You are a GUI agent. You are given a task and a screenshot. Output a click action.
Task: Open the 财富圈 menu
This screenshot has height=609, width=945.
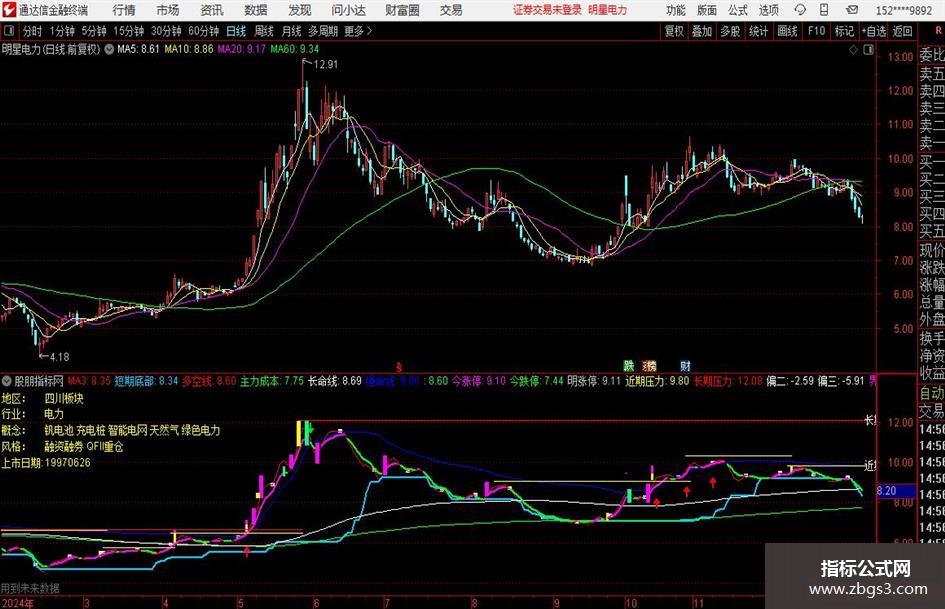pos(402,10)
